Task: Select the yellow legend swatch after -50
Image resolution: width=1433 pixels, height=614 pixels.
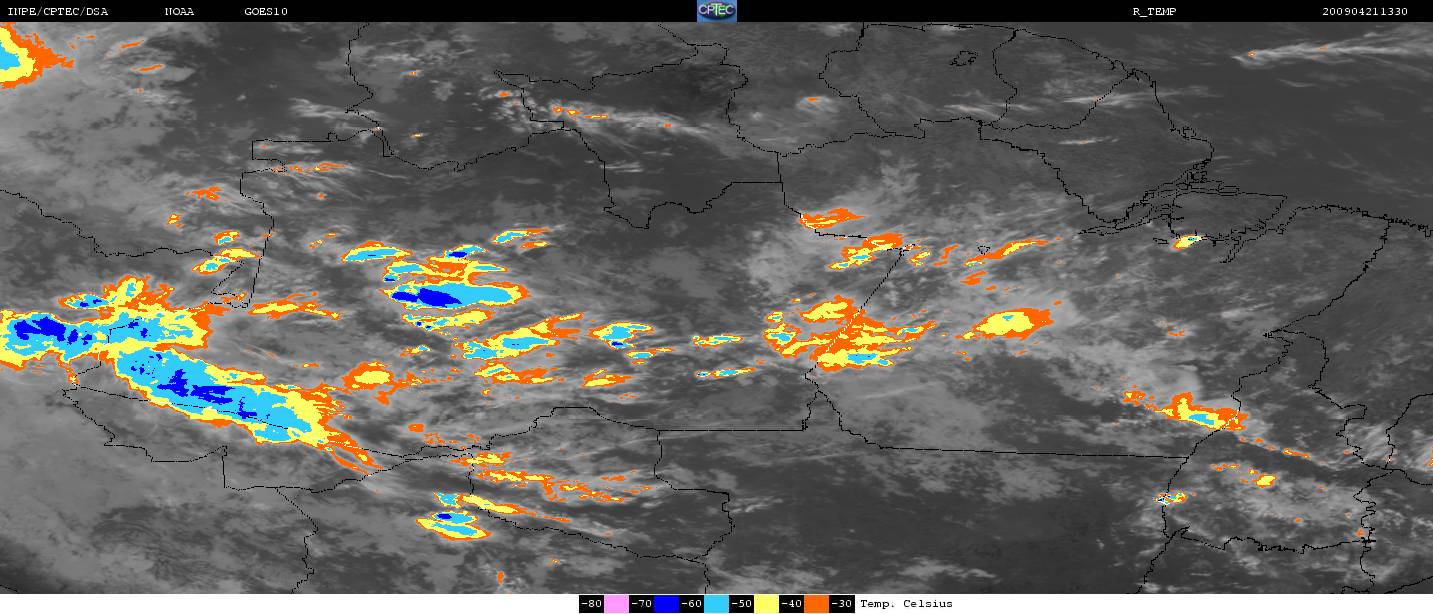Action: click(x=766, y=604)
